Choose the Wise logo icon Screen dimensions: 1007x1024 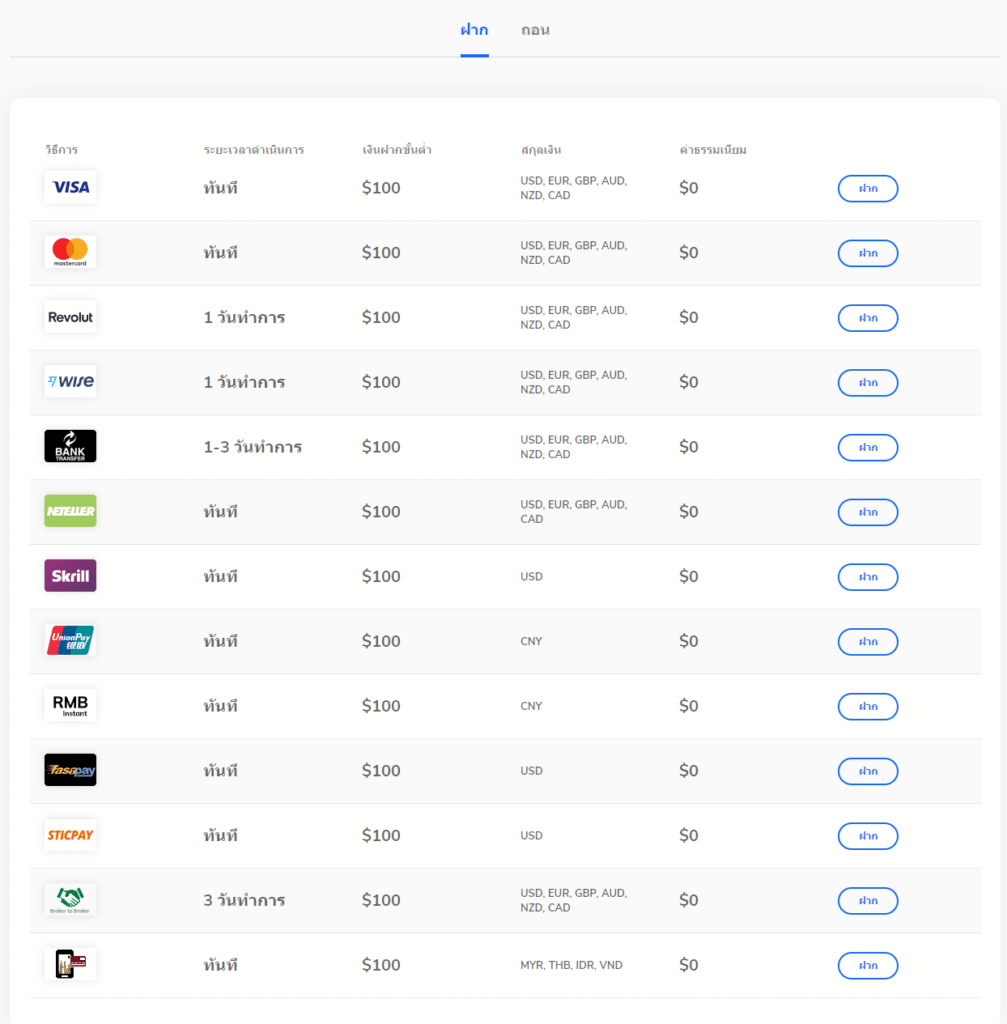(70, 381)
